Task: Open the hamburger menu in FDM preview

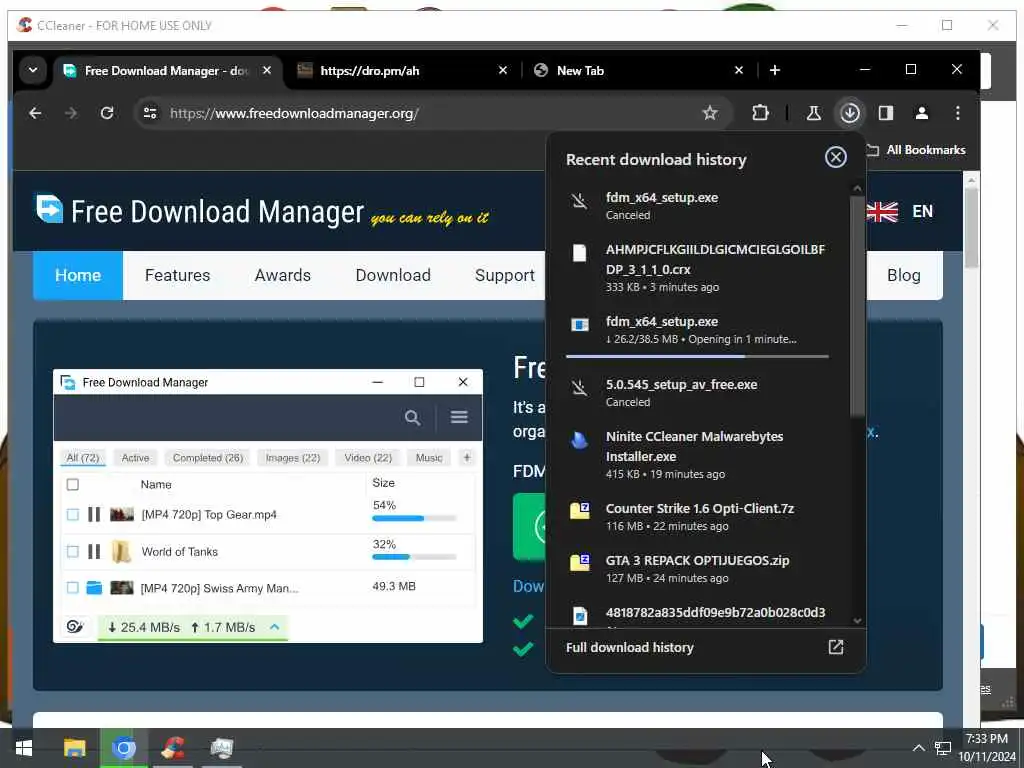Action: coord(459,417)
